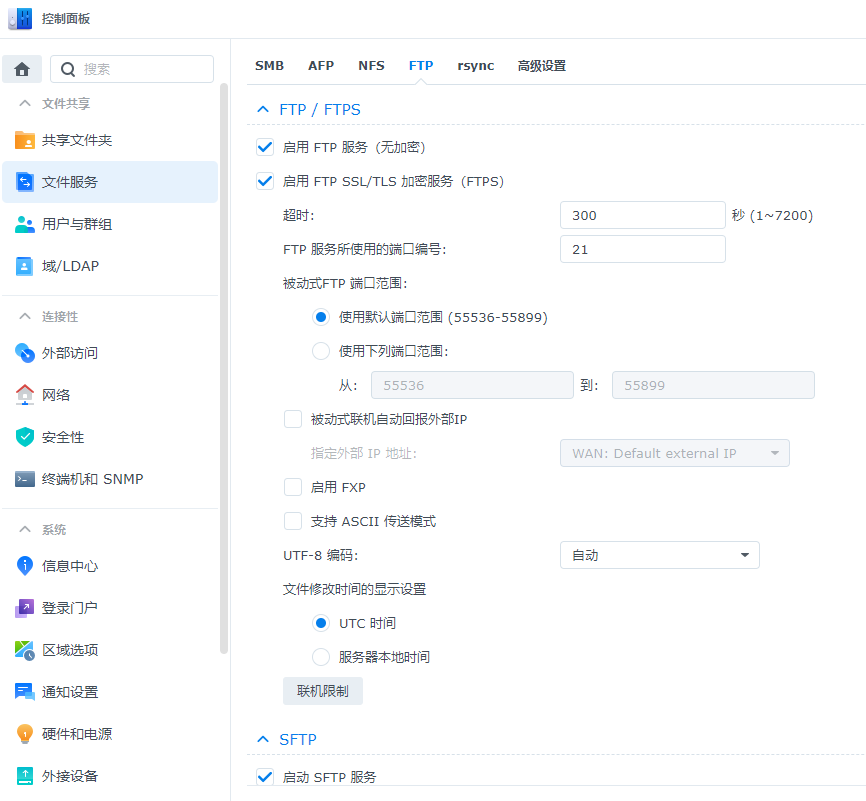
Task: Click the 超时 timeout field
Action: click(x=642, y=215)
